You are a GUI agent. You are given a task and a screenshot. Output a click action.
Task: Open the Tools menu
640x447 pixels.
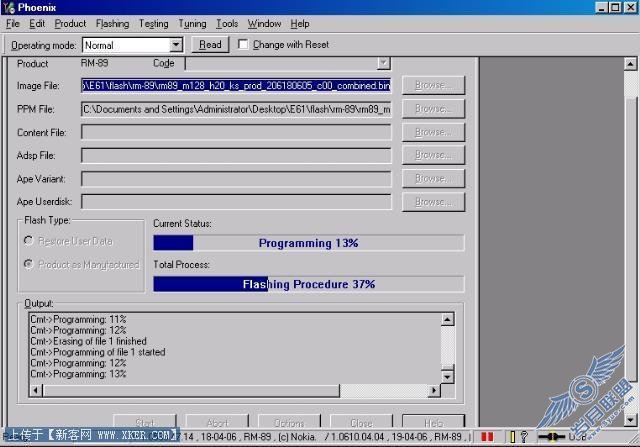[227, 24]
